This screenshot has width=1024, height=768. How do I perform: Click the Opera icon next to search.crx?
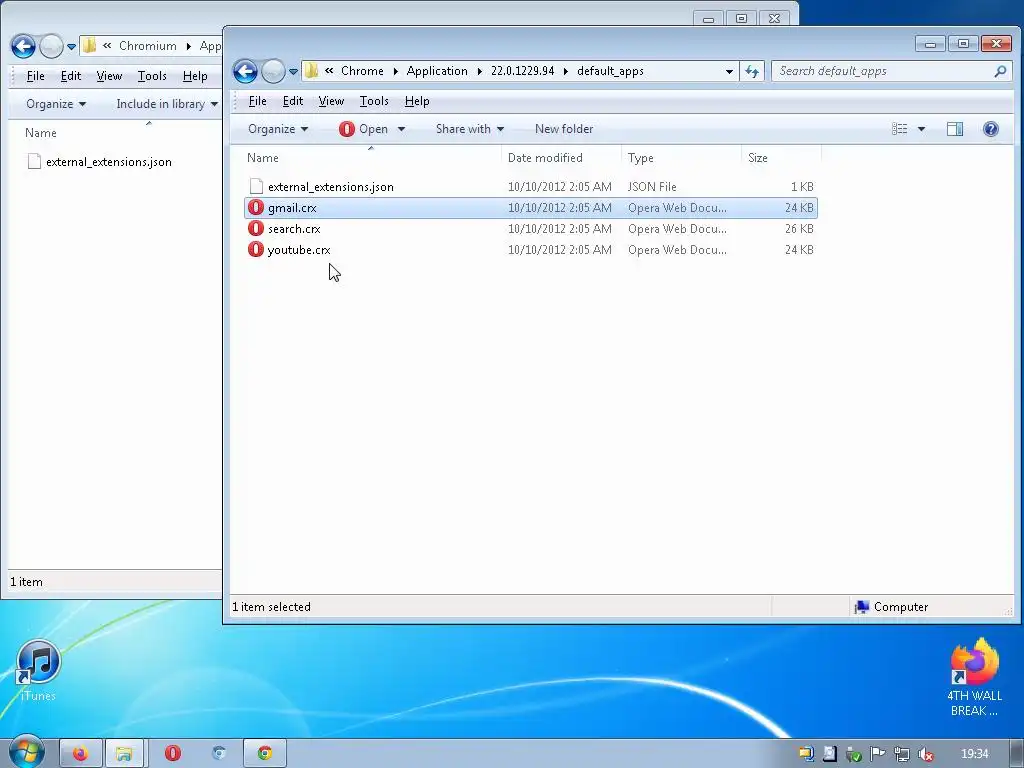(255, 229)
